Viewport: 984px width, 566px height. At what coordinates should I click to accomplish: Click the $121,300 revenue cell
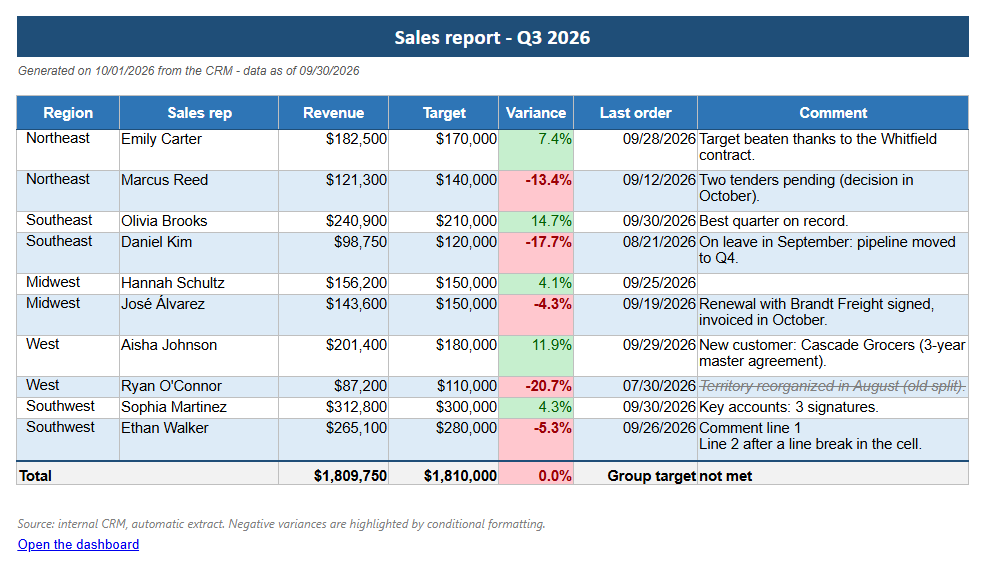333,191
